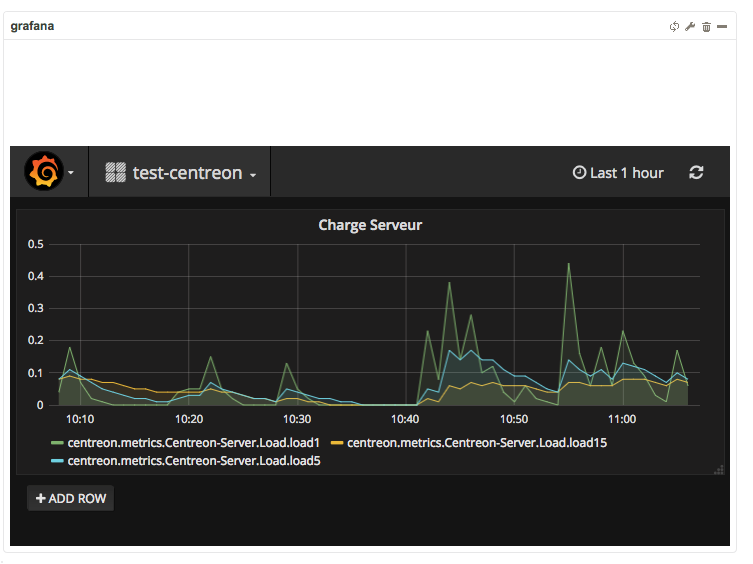Click the green load1 legend color swatch
The height and width of the screenshot is (564, 753).
tap(57, 443)
